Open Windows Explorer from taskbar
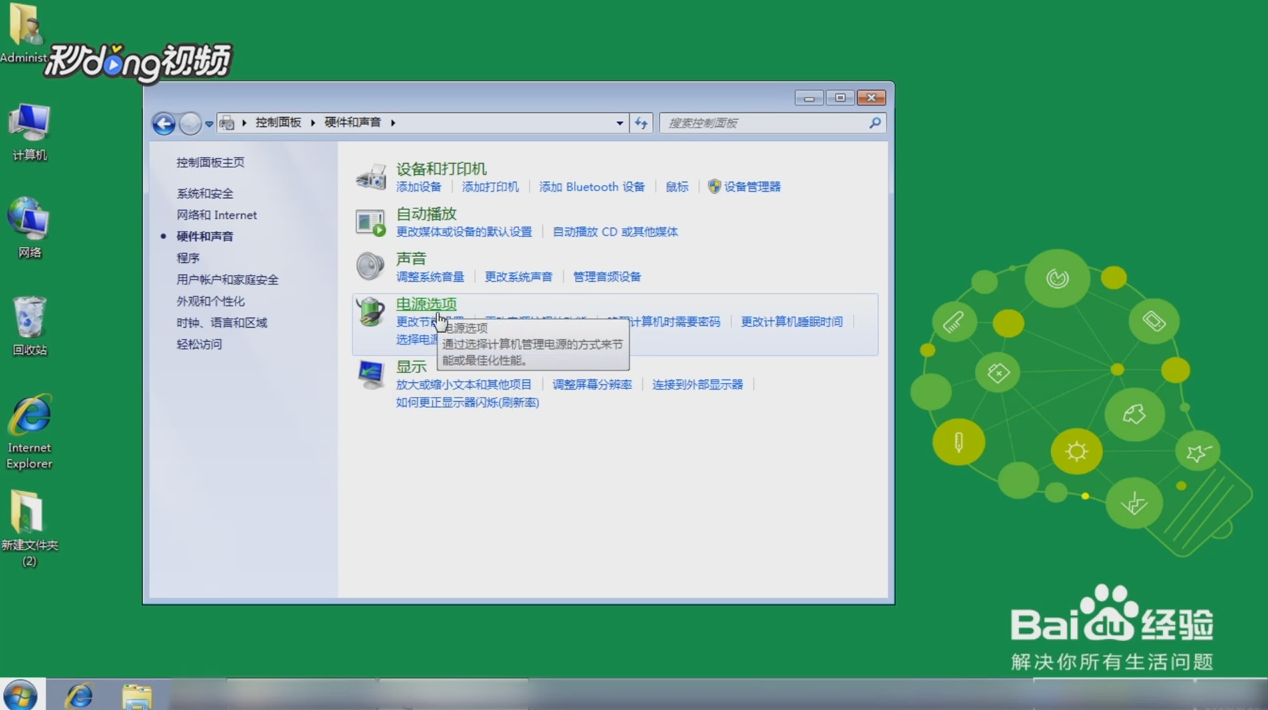1268x710 pixels. coord(137,696)
